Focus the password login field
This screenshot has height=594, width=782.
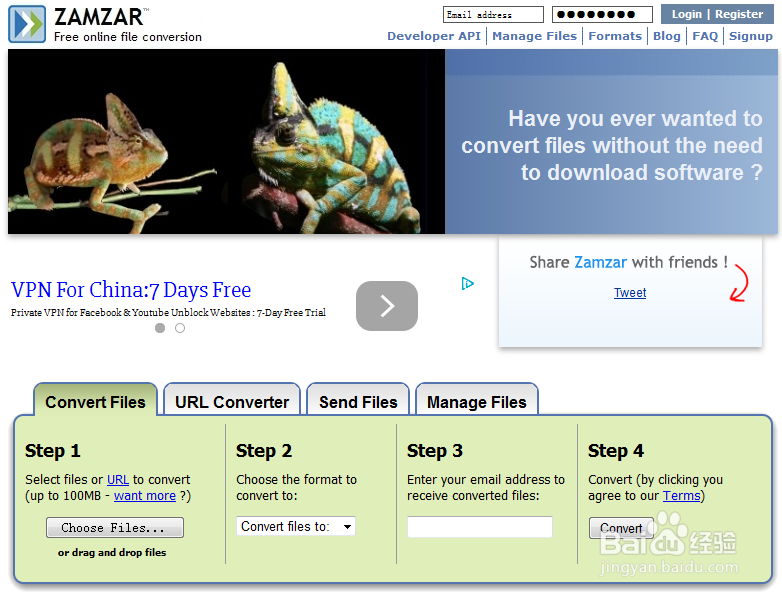602,14
